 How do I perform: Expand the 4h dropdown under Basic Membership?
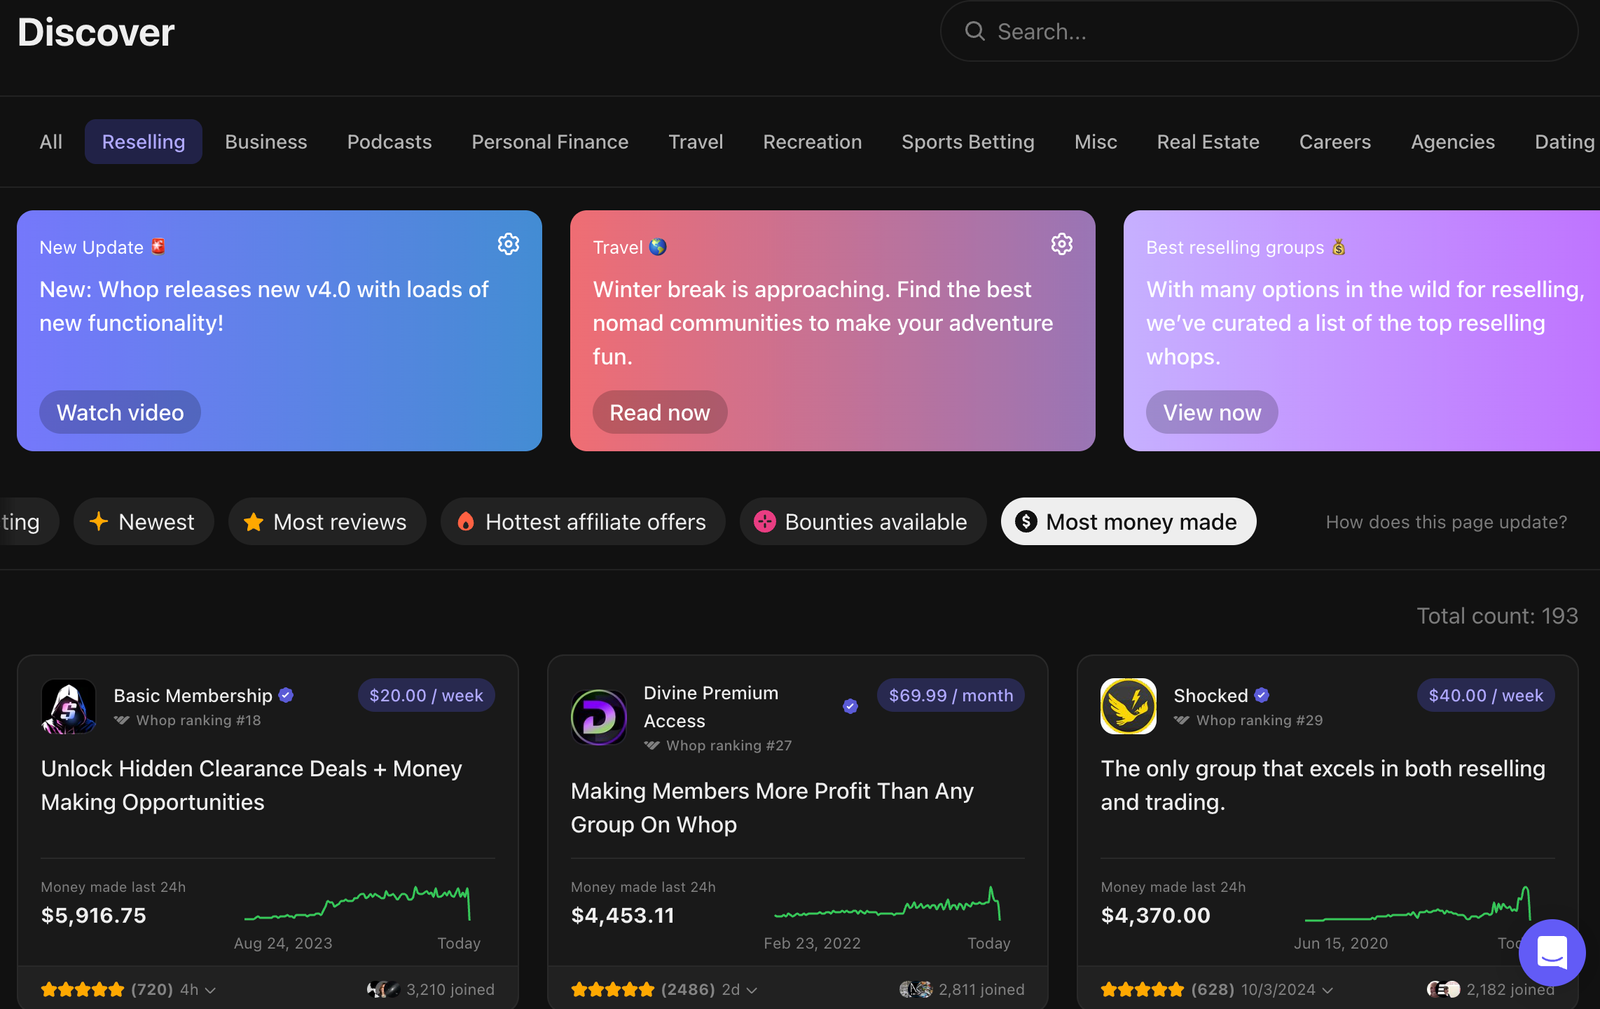click(x=197, y=989)
